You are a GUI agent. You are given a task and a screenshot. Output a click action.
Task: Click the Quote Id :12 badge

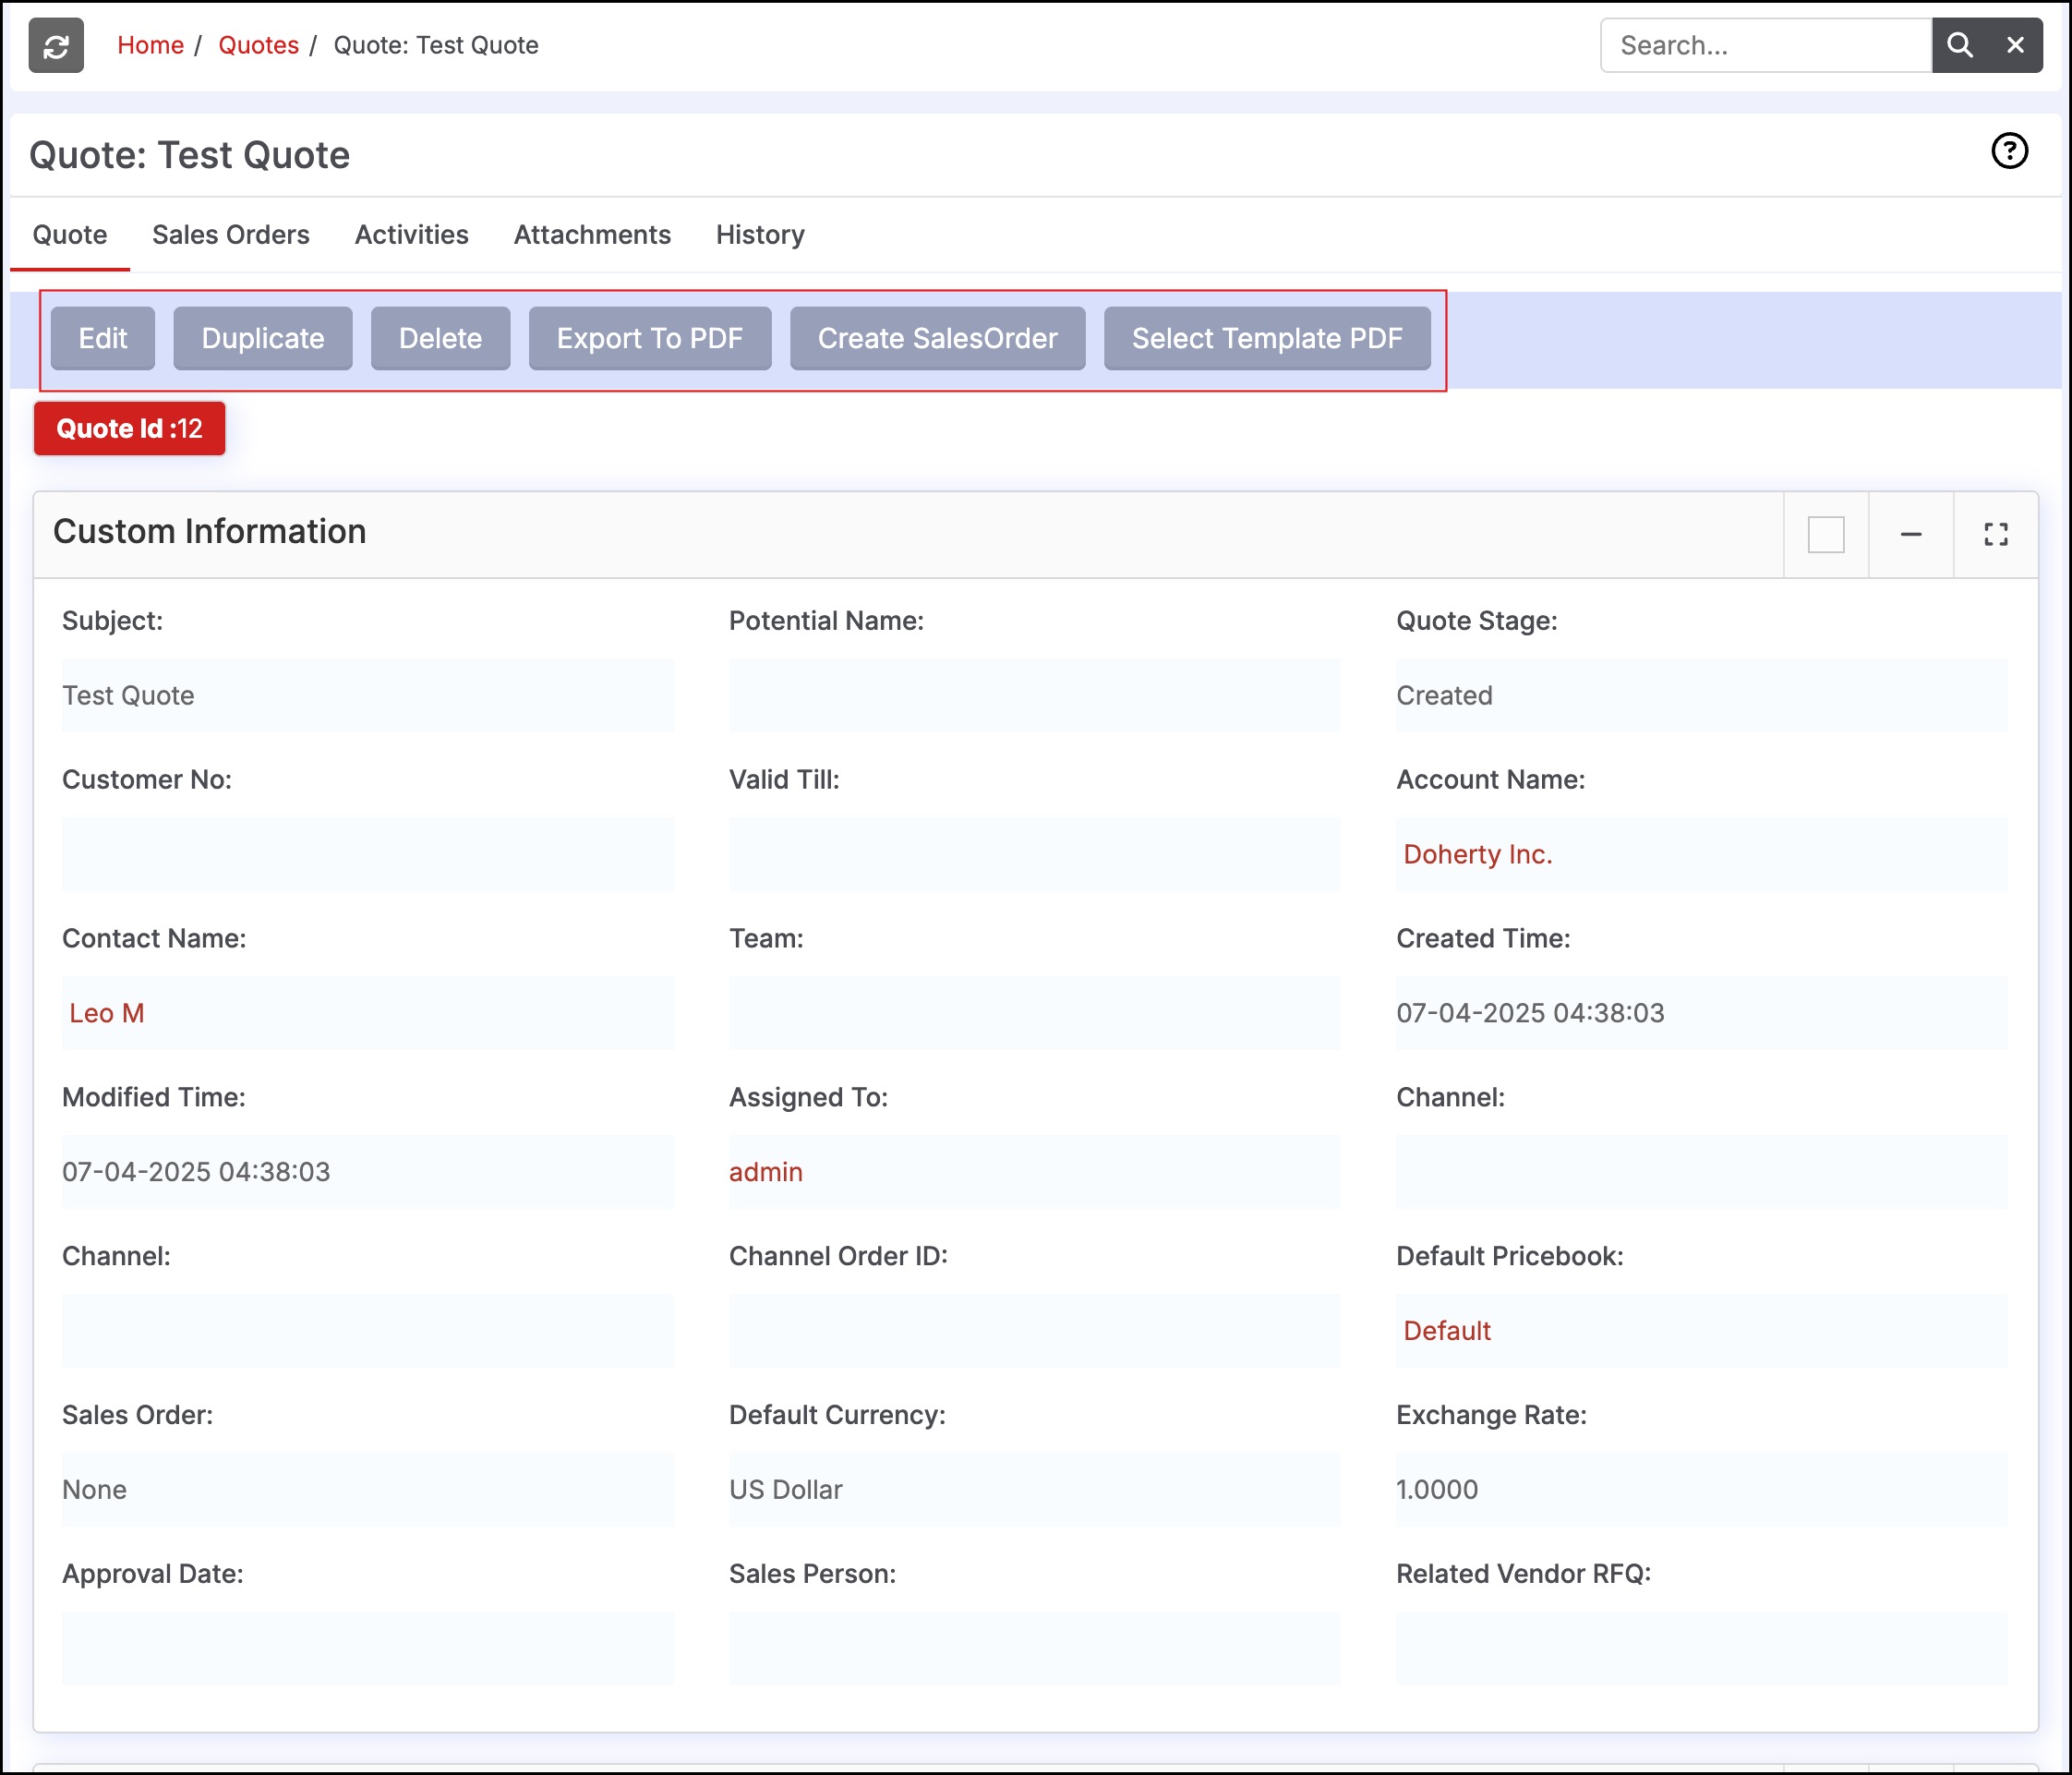129,428
